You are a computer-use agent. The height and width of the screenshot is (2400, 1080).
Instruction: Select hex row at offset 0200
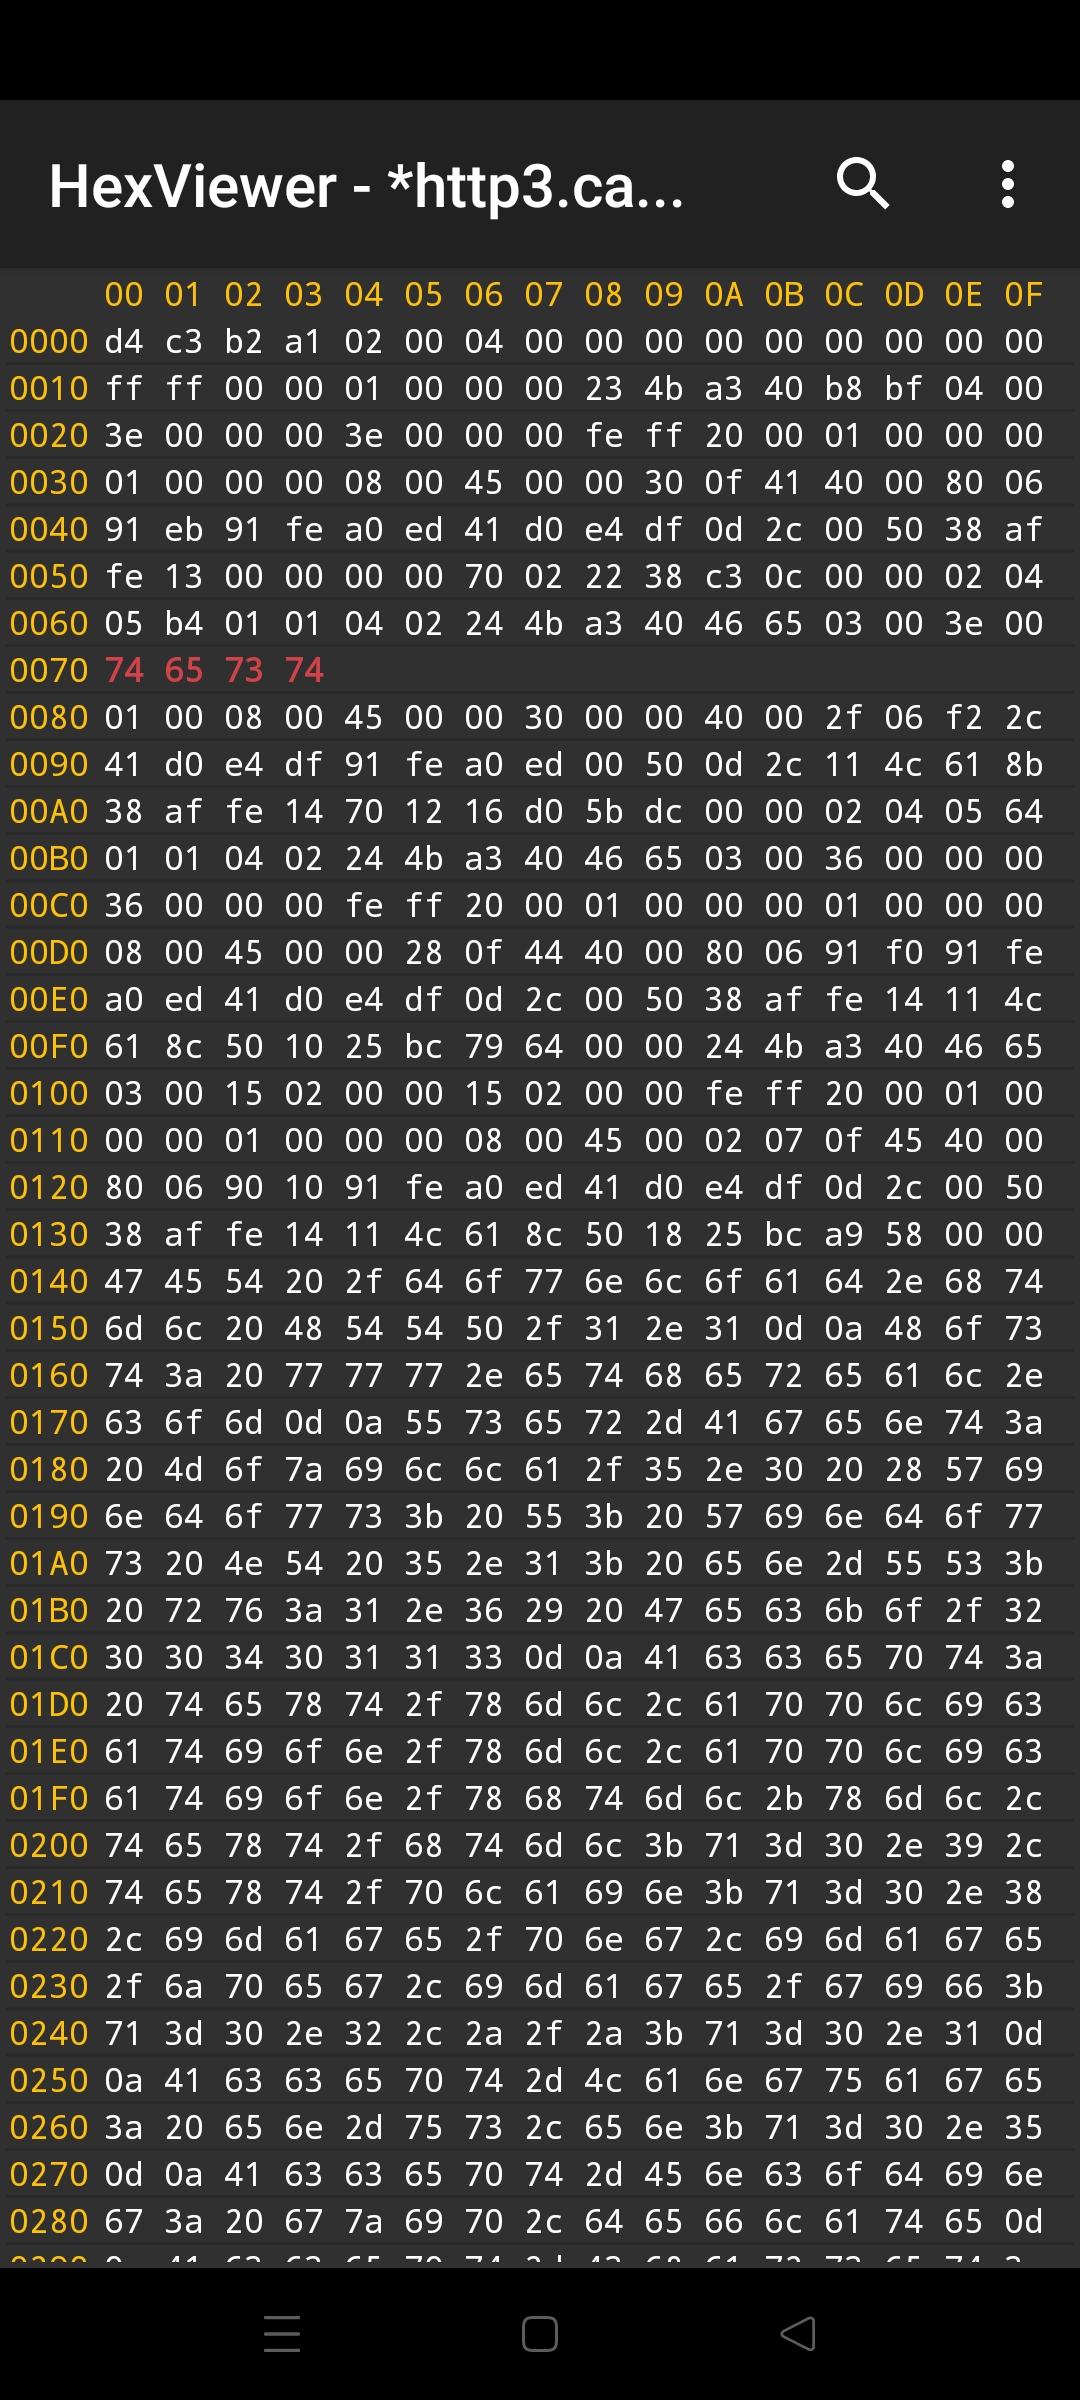pyautogui.click(x=540, y=1845)
